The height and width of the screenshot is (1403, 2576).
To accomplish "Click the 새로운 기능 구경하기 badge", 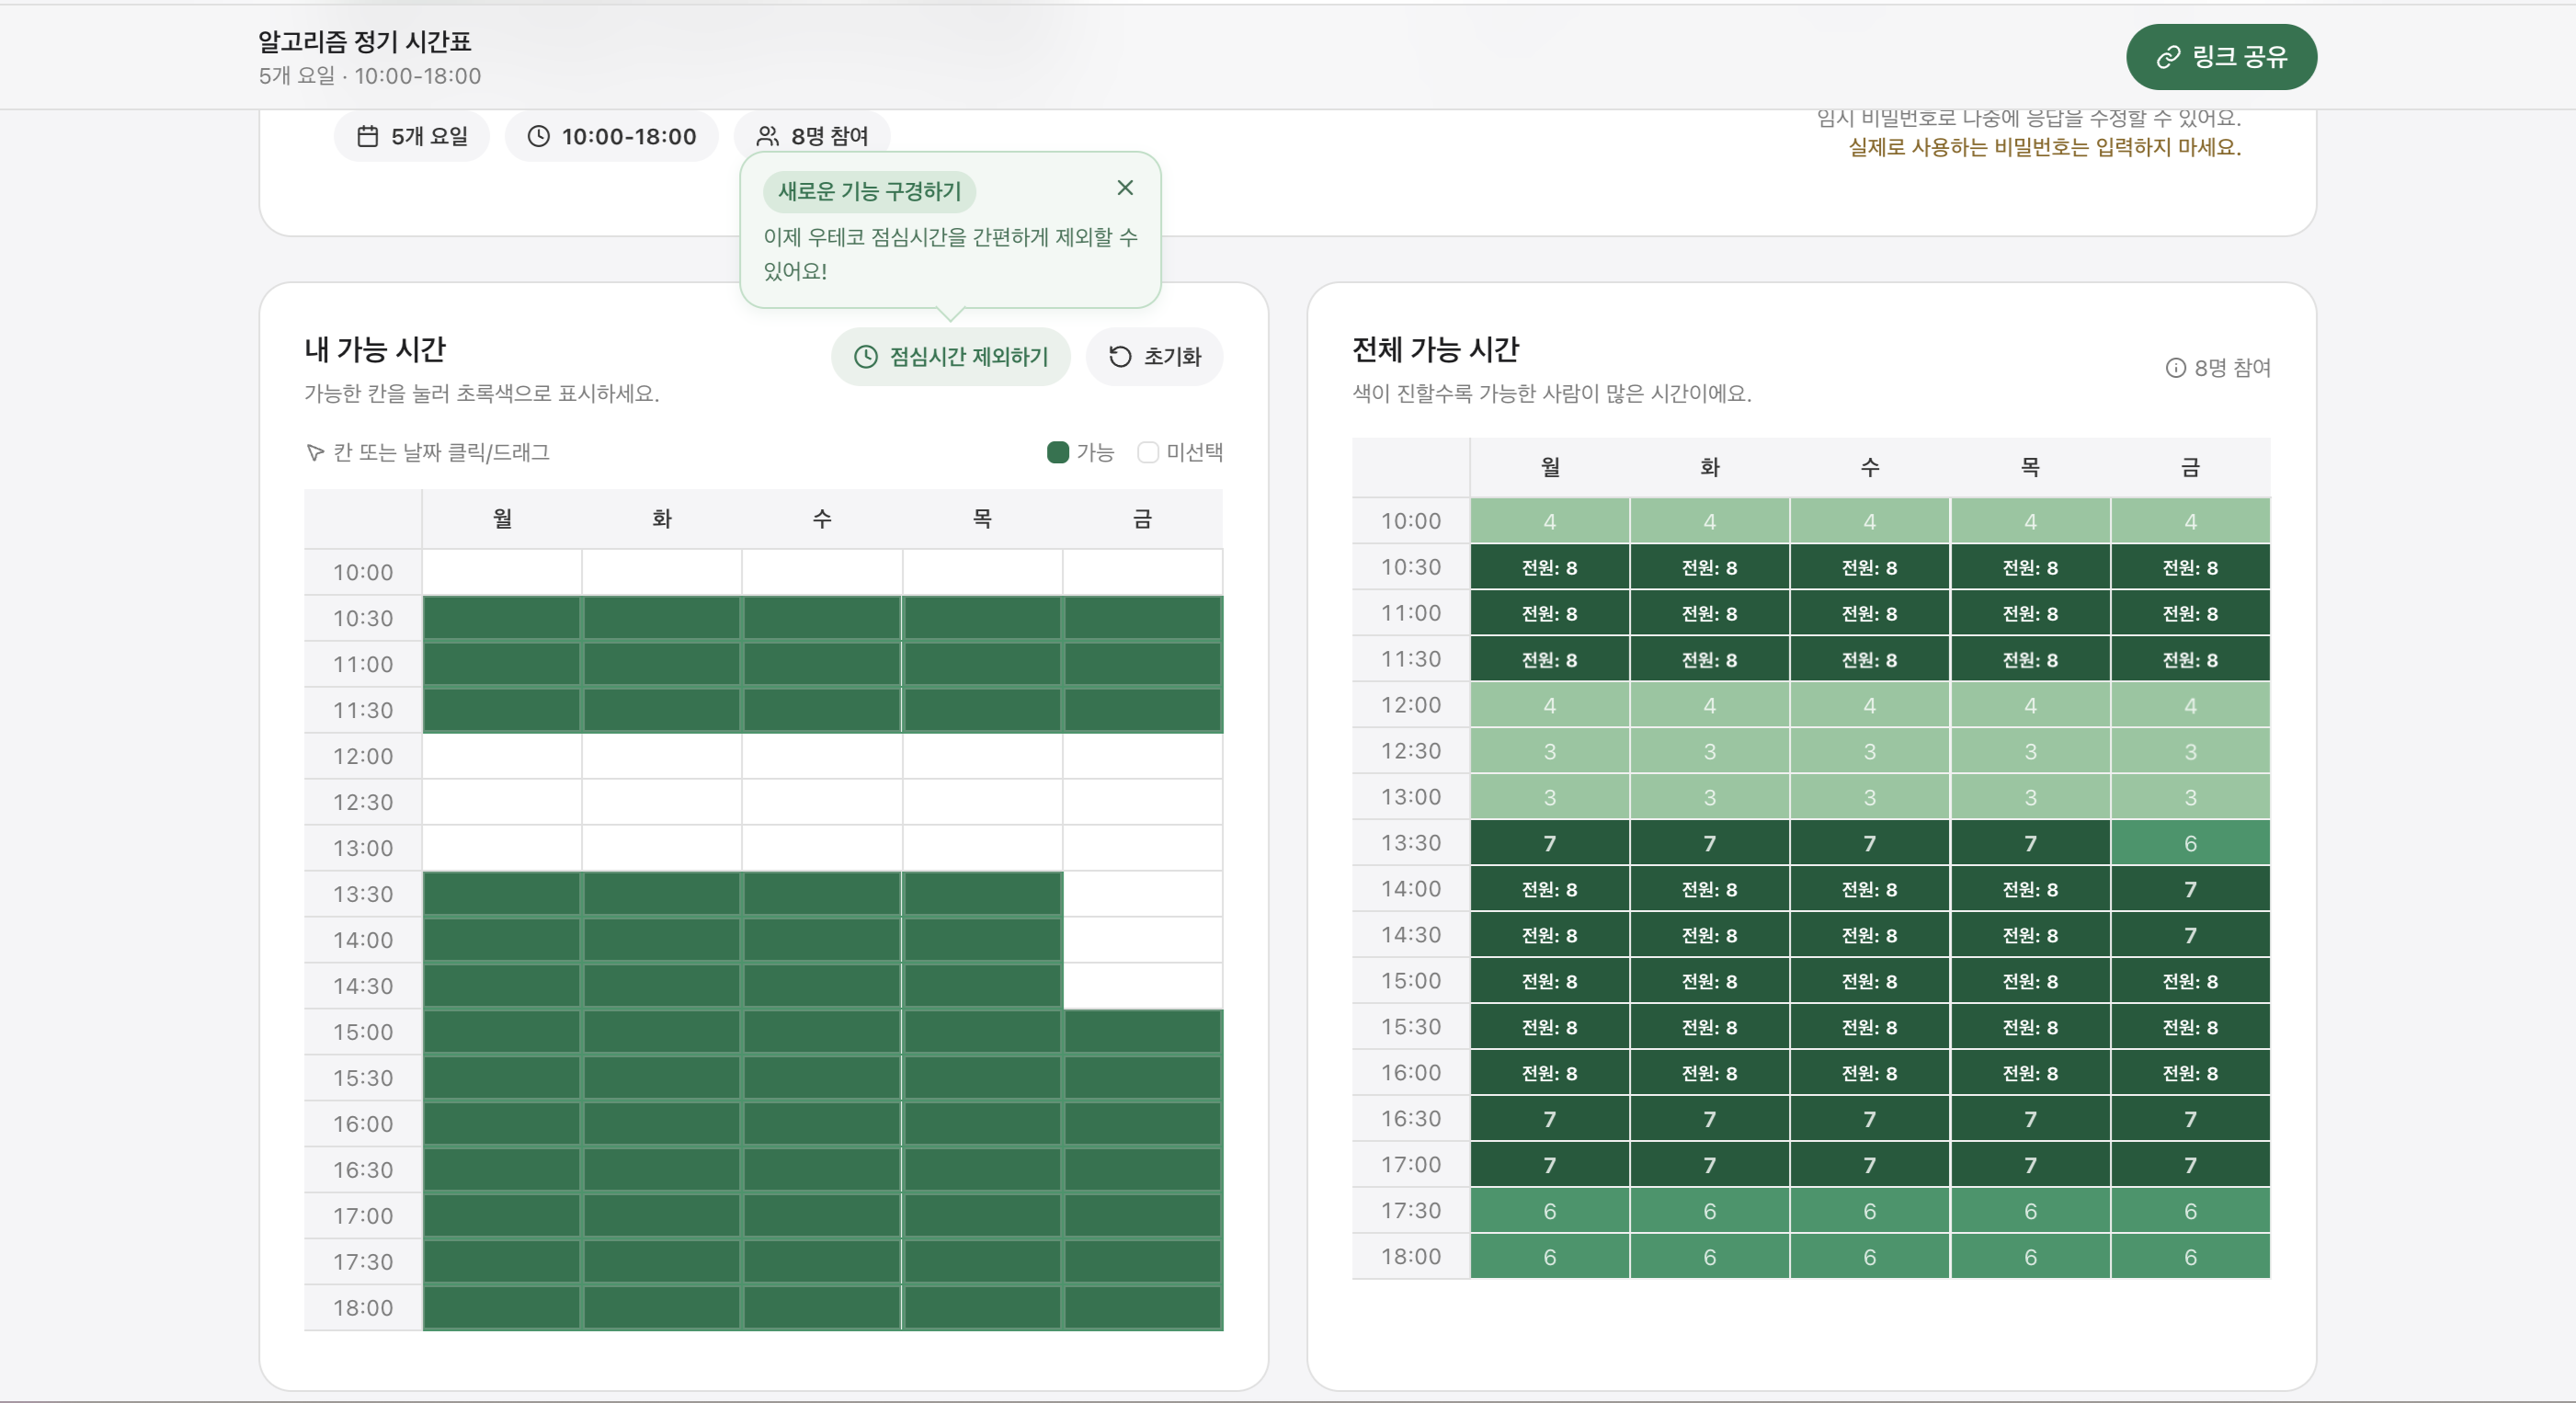I will pos(869,191).
